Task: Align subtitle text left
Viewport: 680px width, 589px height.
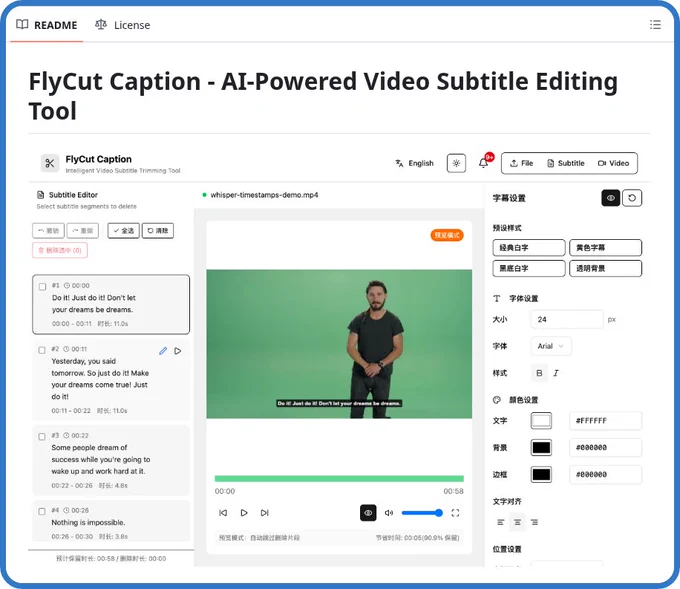Action: pyautogui.click(x=501, y=522)
